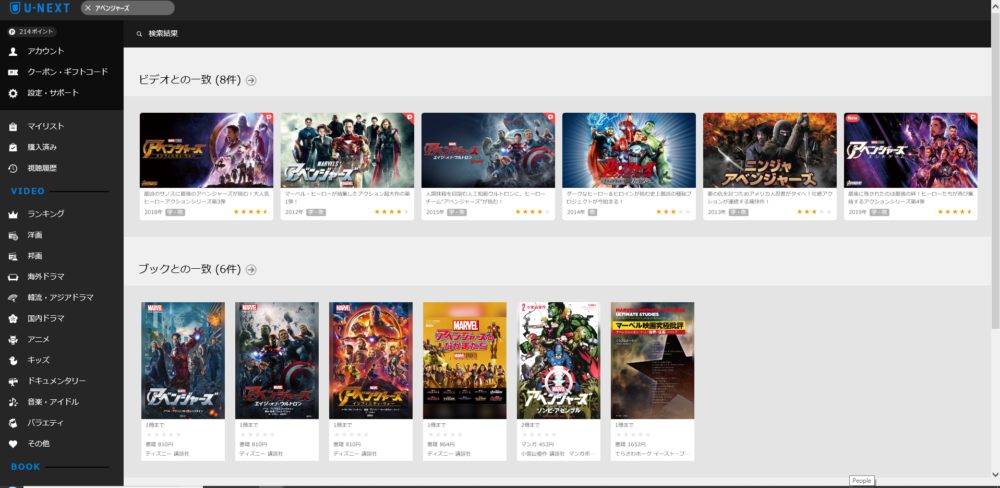This screenshot has height=488, width=1000.
Task: Open the yellow アベンジャーズ book cover
Action: pos(465,360)
